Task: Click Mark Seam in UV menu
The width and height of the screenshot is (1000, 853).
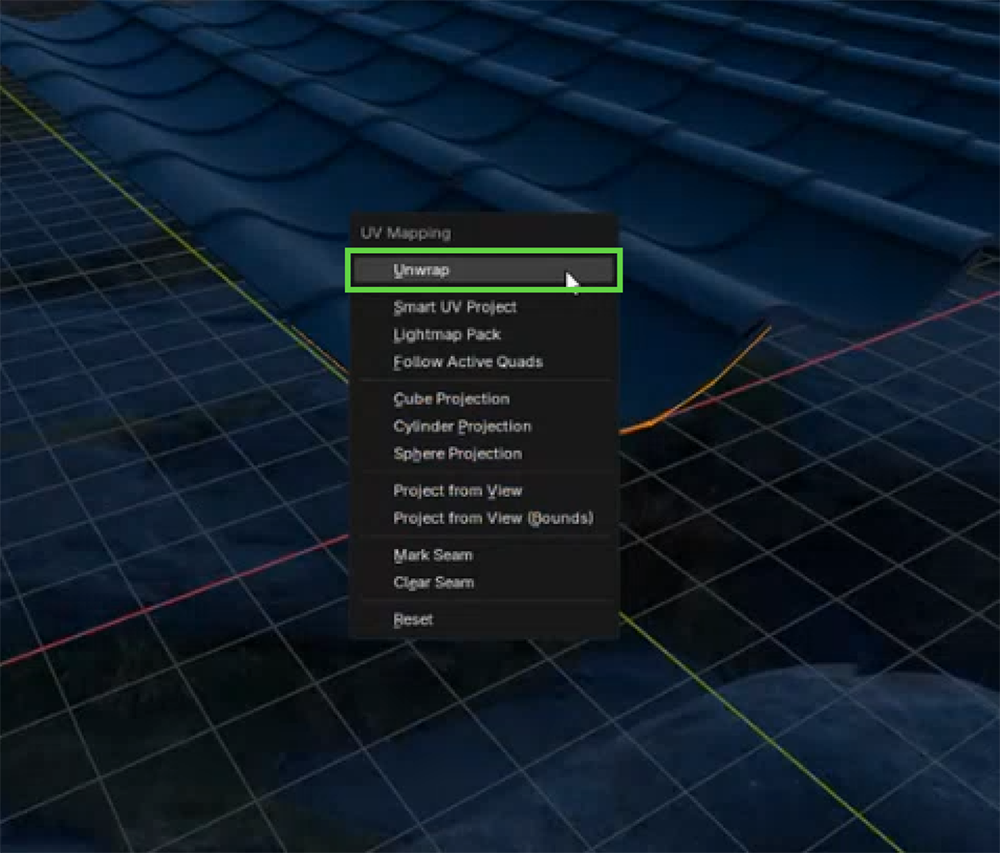Action: [483, 555]
